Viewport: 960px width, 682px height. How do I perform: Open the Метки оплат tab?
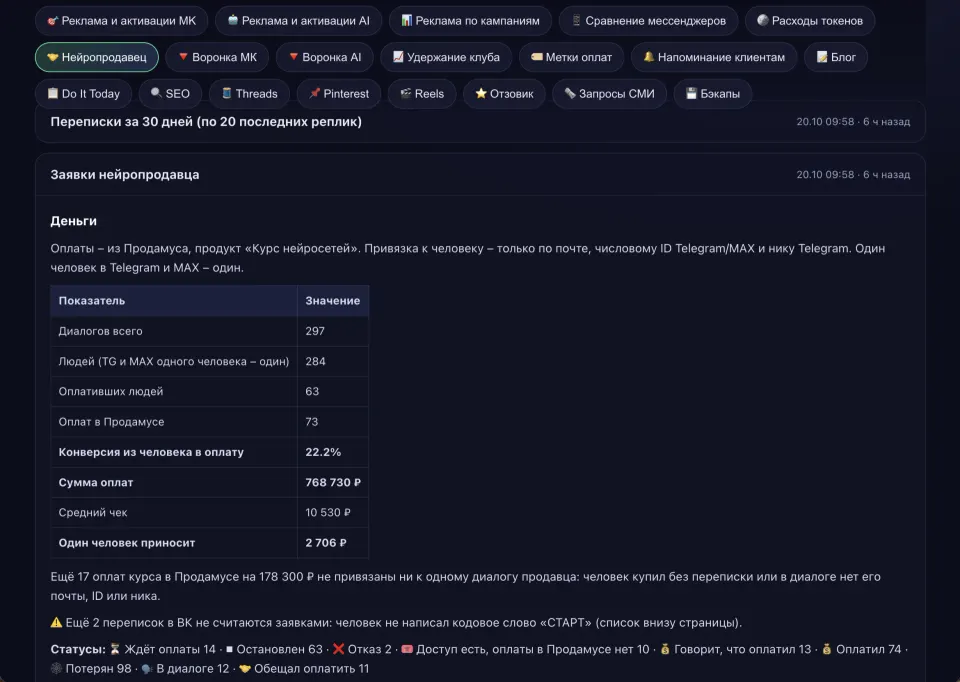point(571,58)
